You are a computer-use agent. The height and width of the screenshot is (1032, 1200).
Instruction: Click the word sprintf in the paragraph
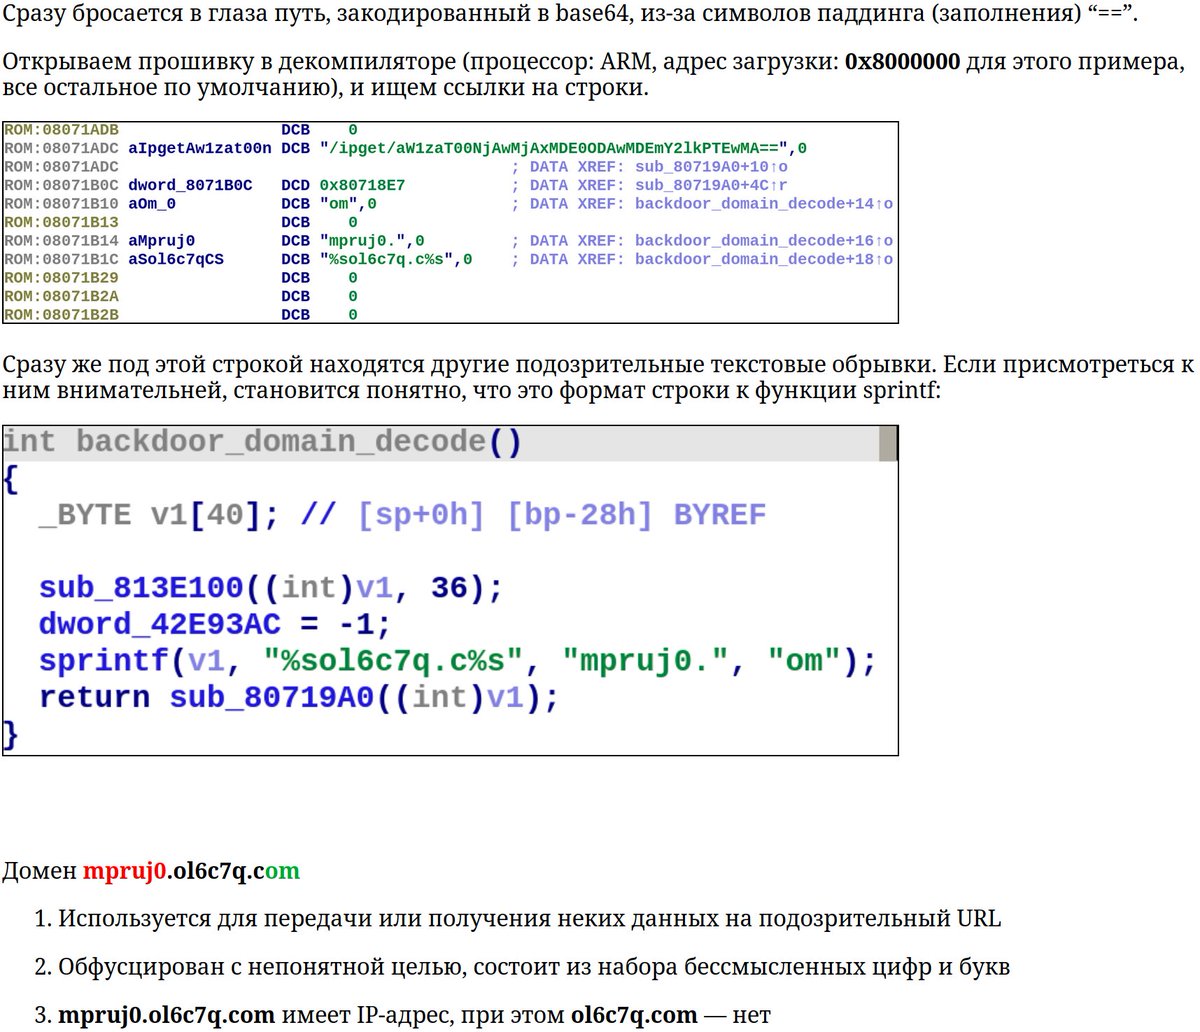(900, 391)
